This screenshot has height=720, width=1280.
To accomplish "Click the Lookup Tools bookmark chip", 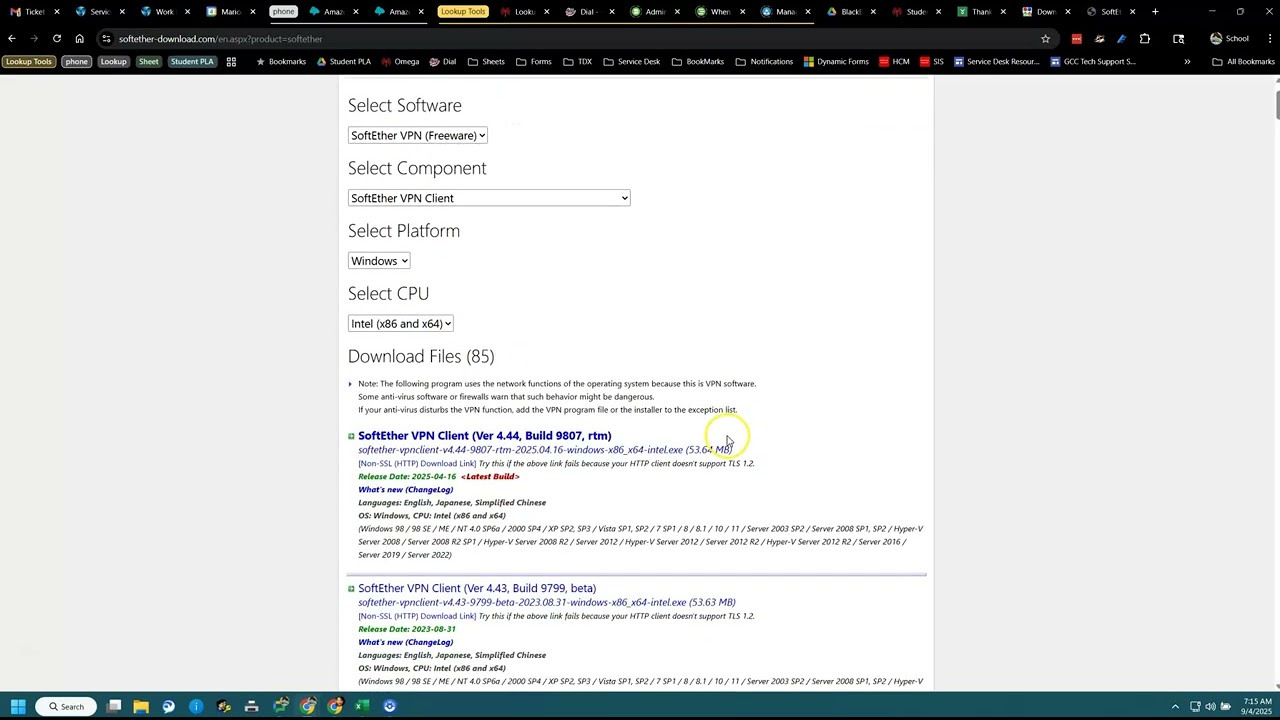I will [x=28, y=62].
